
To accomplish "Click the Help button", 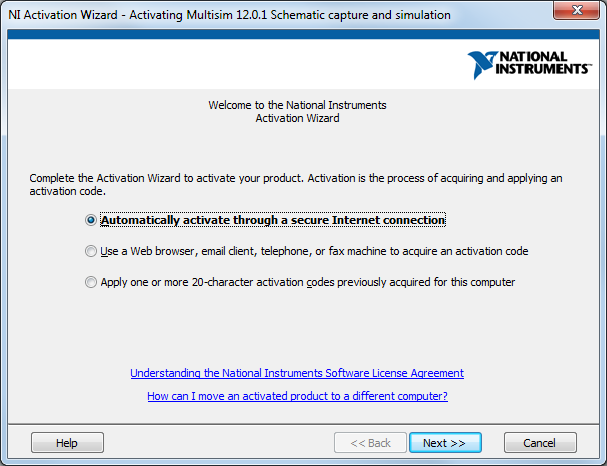I will tap(67, 443).
